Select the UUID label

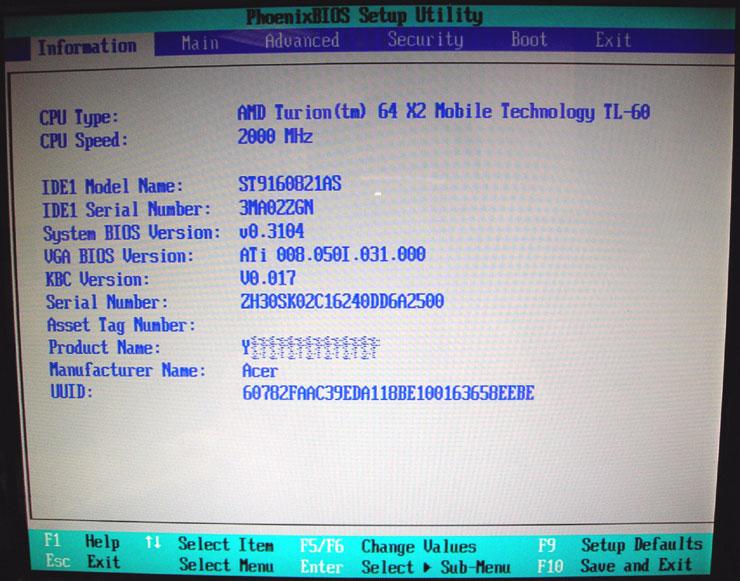72,391
